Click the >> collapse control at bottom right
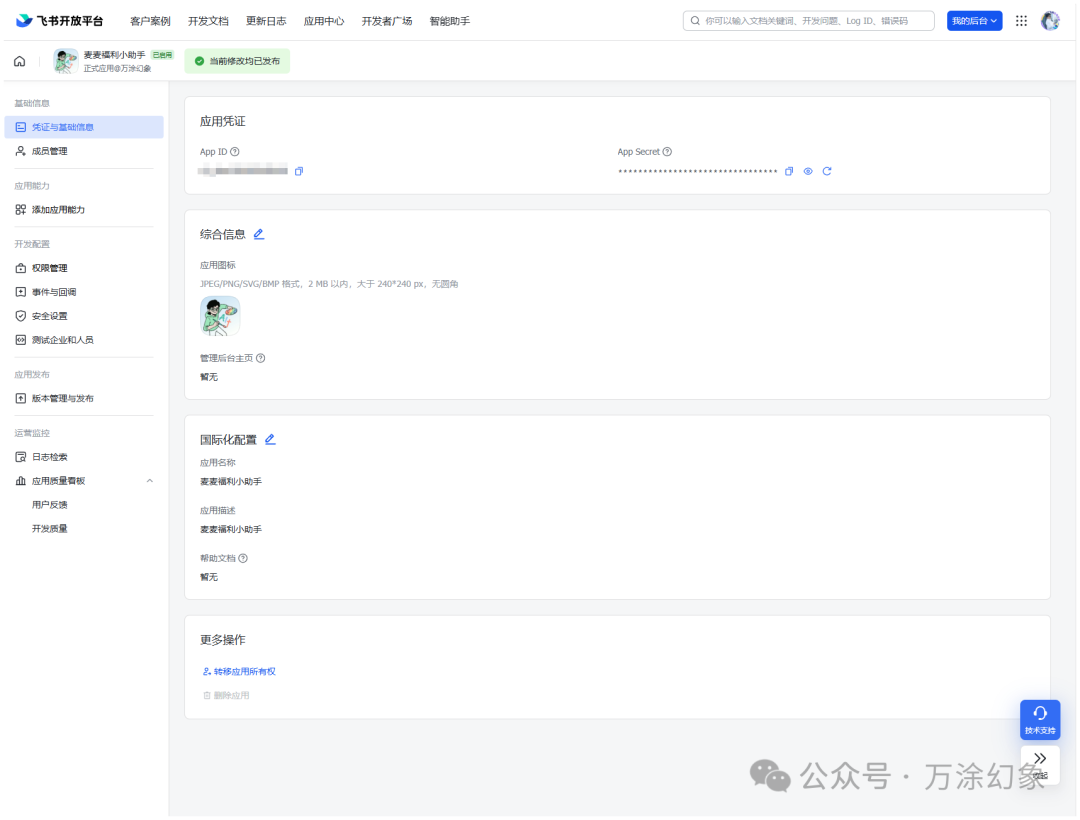This screenshot has height=820, width=1080. [1039, 758]
